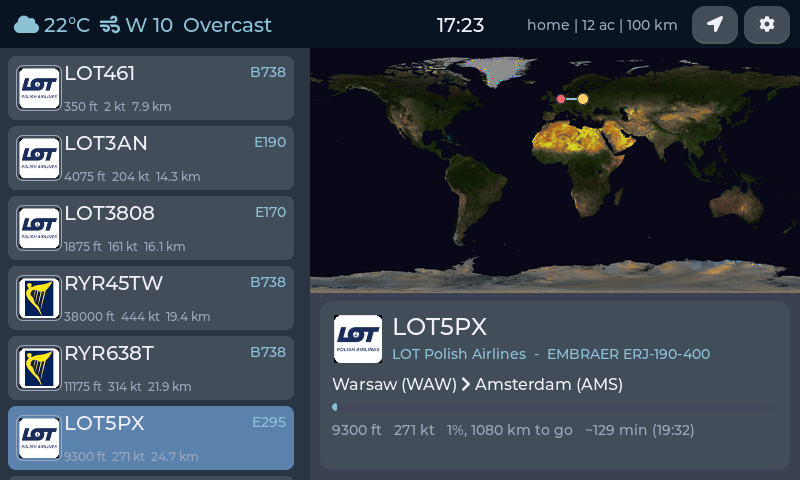Click '38000 ft 444 kt 19.4 km' stats
This screenshot has height=480, width=800.
pyautogui.click(x=137, y=317)
